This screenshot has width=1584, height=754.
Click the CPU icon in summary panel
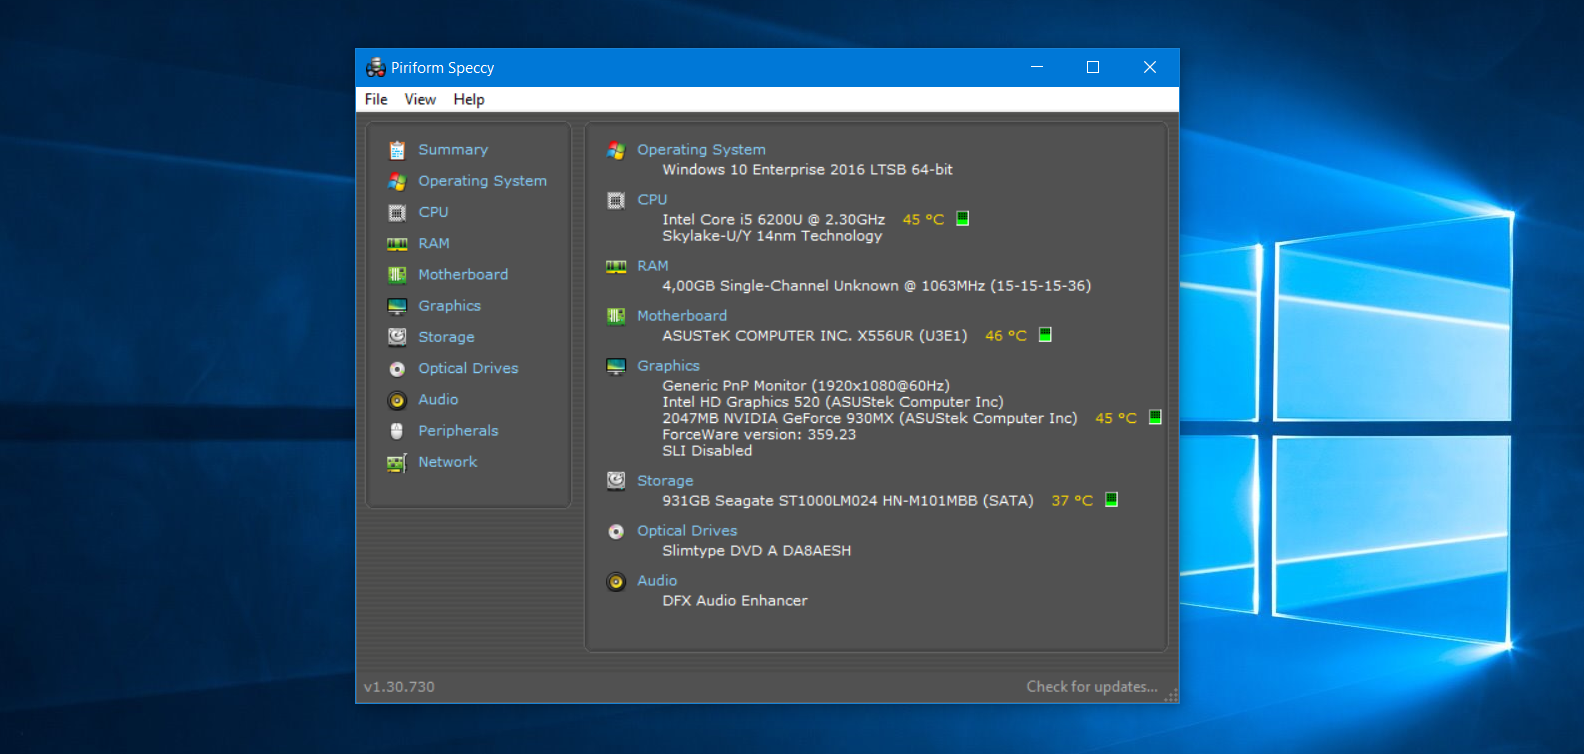616,200
